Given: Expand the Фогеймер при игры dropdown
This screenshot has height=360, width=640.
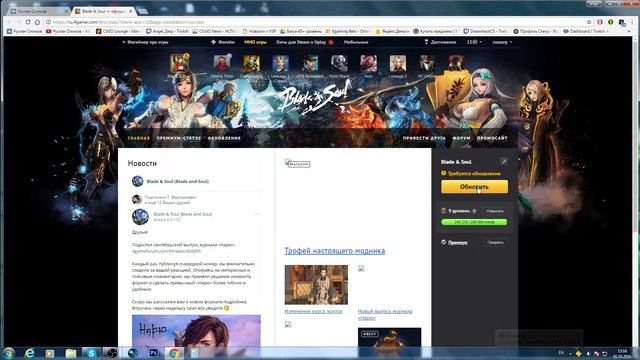Looking at the screenshot, I should click(145, 42).
